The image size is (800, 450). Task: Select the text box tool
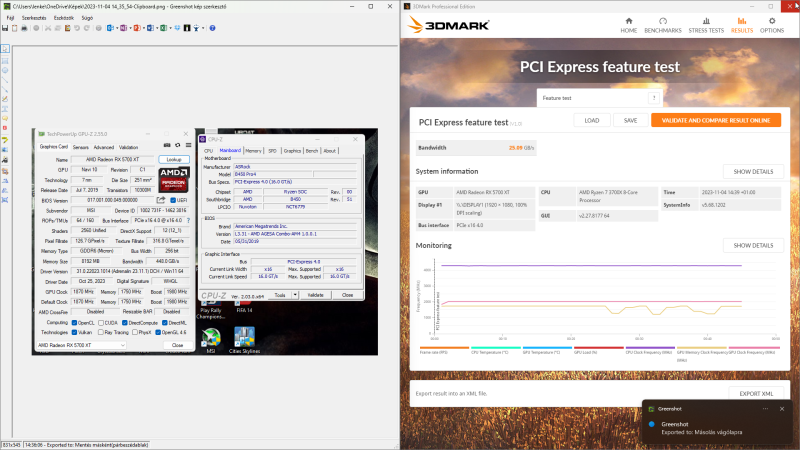pos(5,109)
